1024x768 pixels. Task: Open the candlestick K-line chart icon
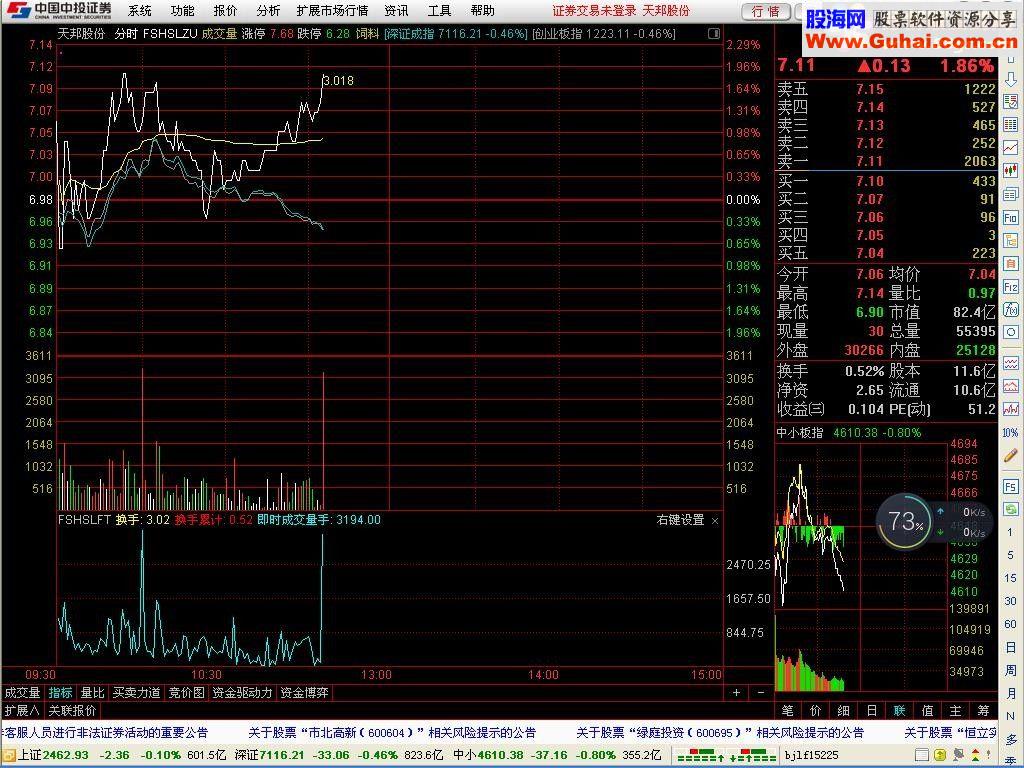point(1010,170)
